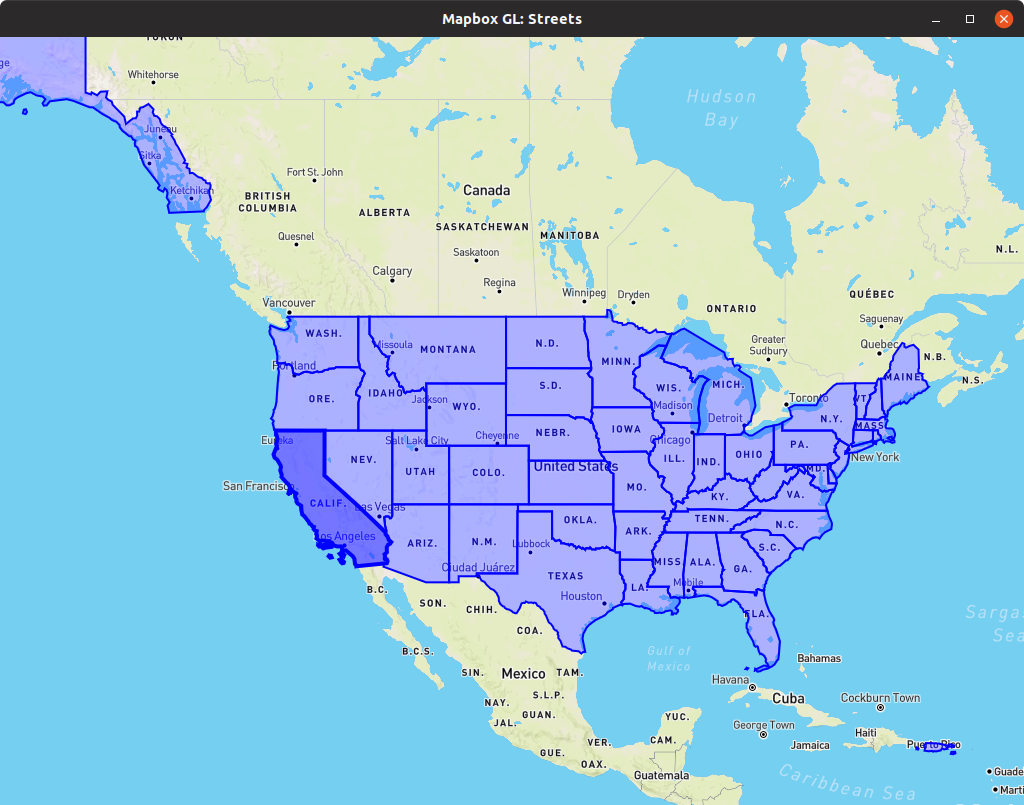Select the Puerto Rico highlighted area
The width and height of the screenshot is (1024, 805).
933,746
